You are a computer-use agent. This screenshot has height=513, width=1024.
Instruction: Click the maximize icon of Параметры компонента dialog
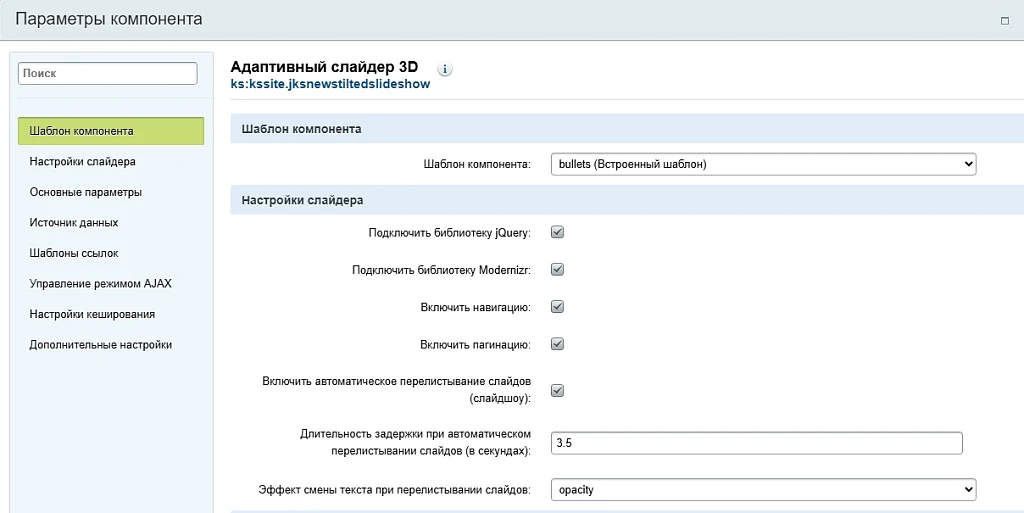(1005, 20)
